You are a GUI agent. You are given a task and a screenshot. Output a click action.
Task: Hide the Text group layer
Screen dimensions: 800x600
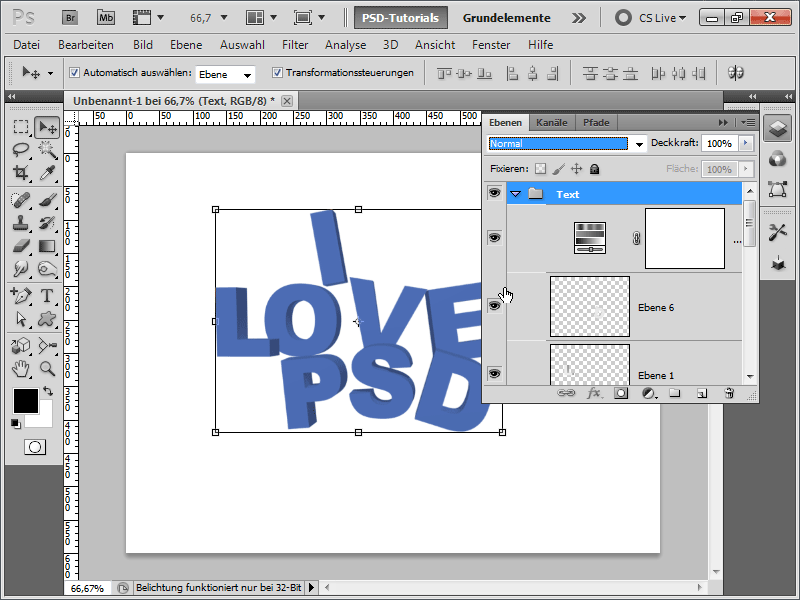[494, 193]
